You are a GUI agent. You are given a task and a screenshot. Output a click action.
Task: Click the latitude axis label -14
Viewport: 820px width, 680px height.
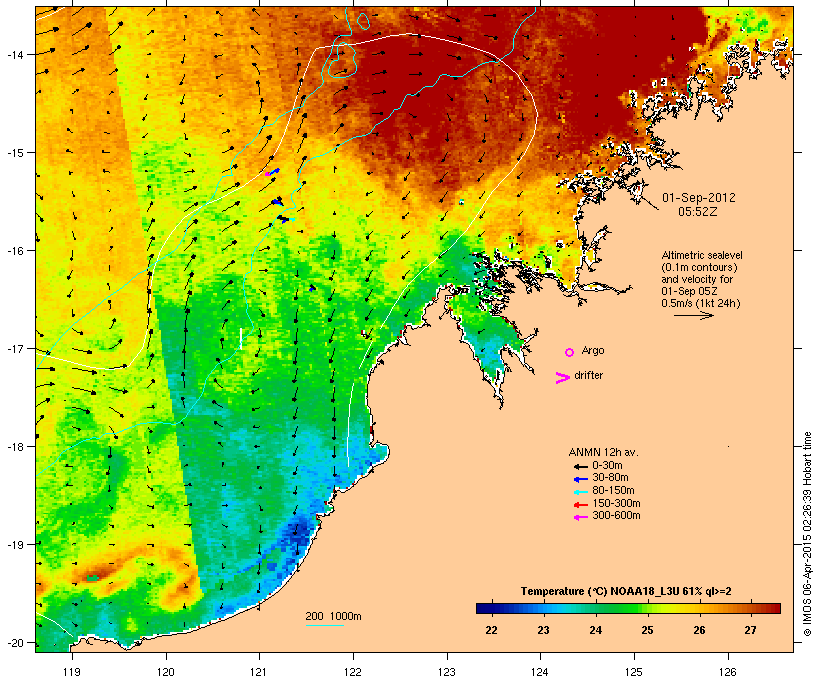pos(14,54)
